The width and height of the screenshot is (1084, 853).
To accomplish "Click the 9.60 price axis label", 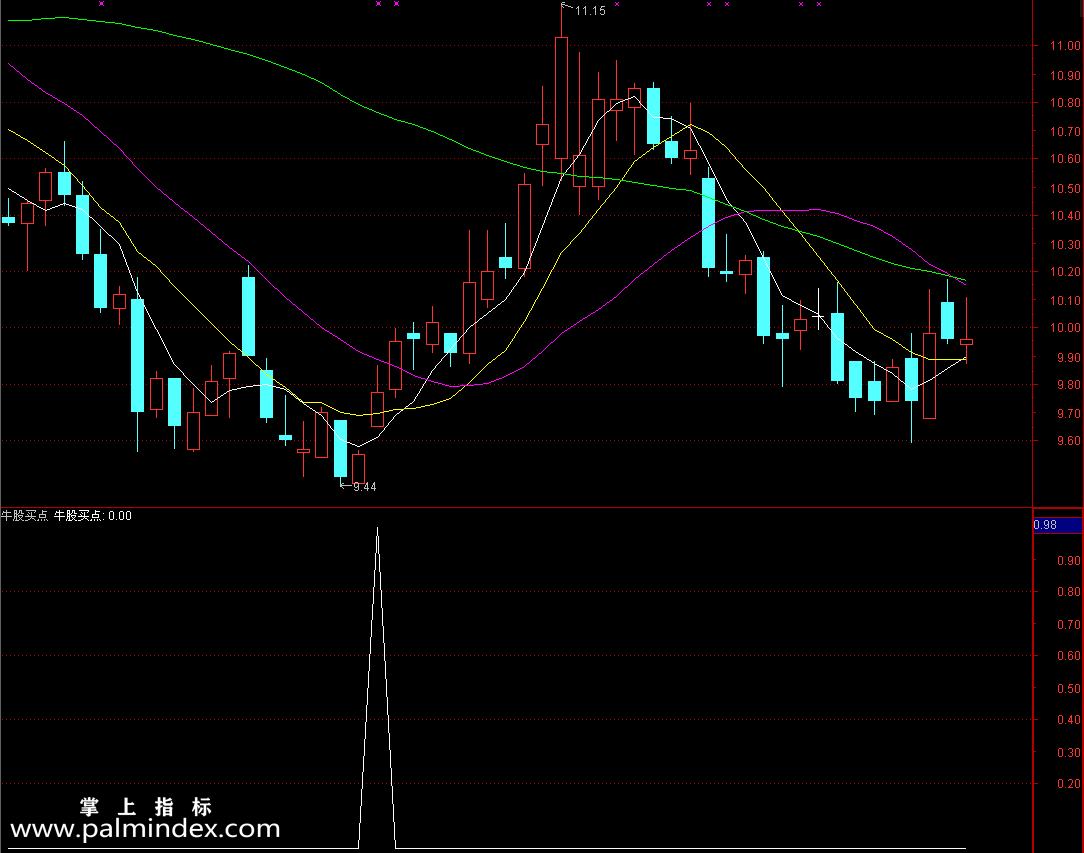I will point(1069,440).
